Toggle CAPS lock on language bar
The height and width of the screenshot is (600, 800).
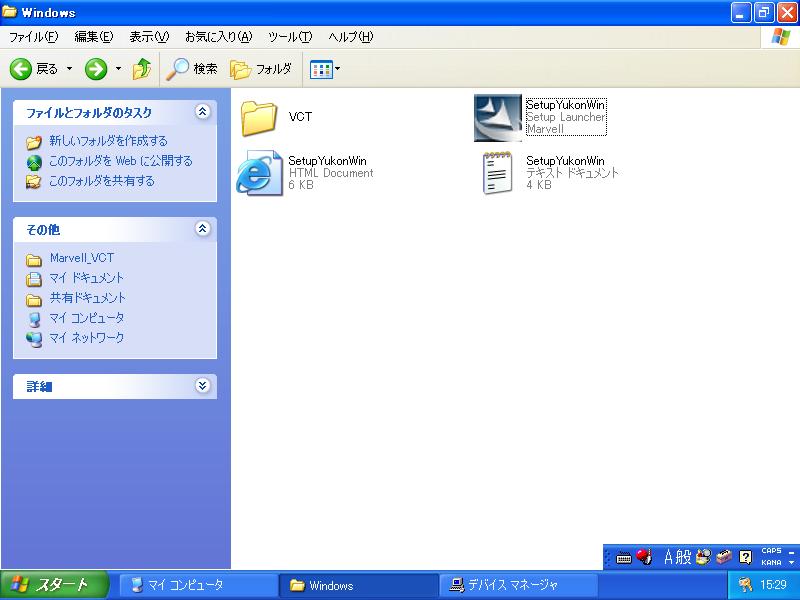[771, 551]
